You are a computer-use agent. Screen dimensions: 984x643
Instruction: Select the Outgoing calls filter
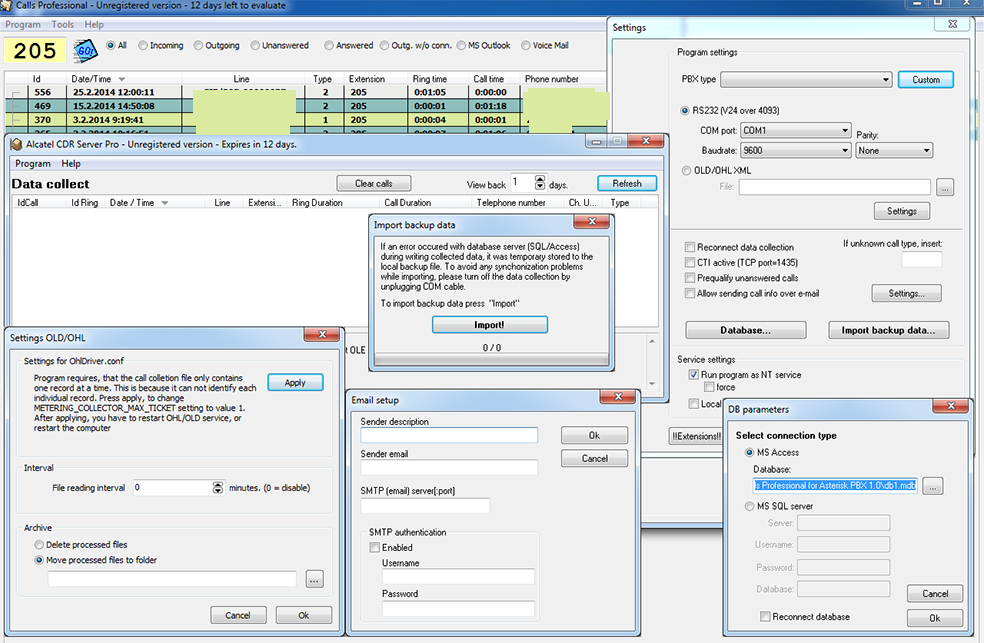tap(198, 45)
